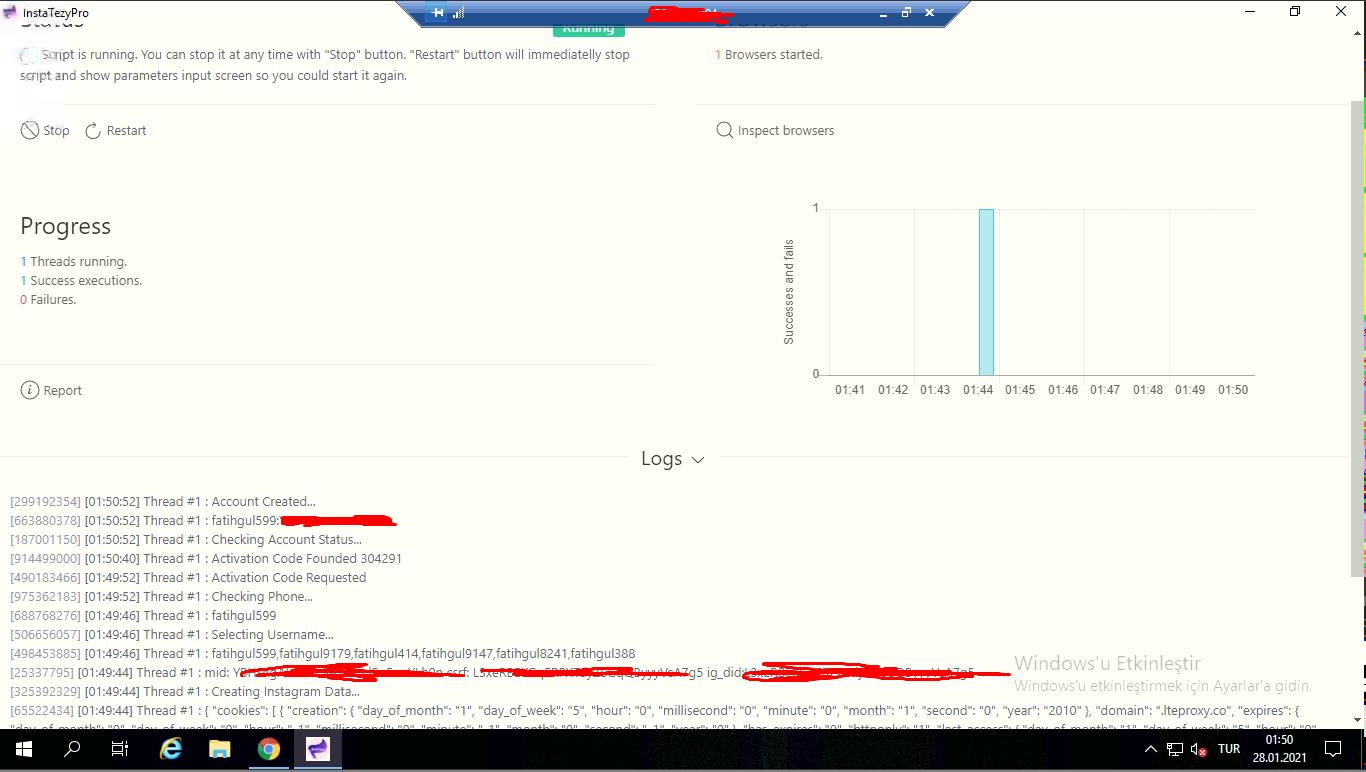1366x772 pixels.
Task: Select the '1 Success executions.' line
Action: (x=81, y=281)
